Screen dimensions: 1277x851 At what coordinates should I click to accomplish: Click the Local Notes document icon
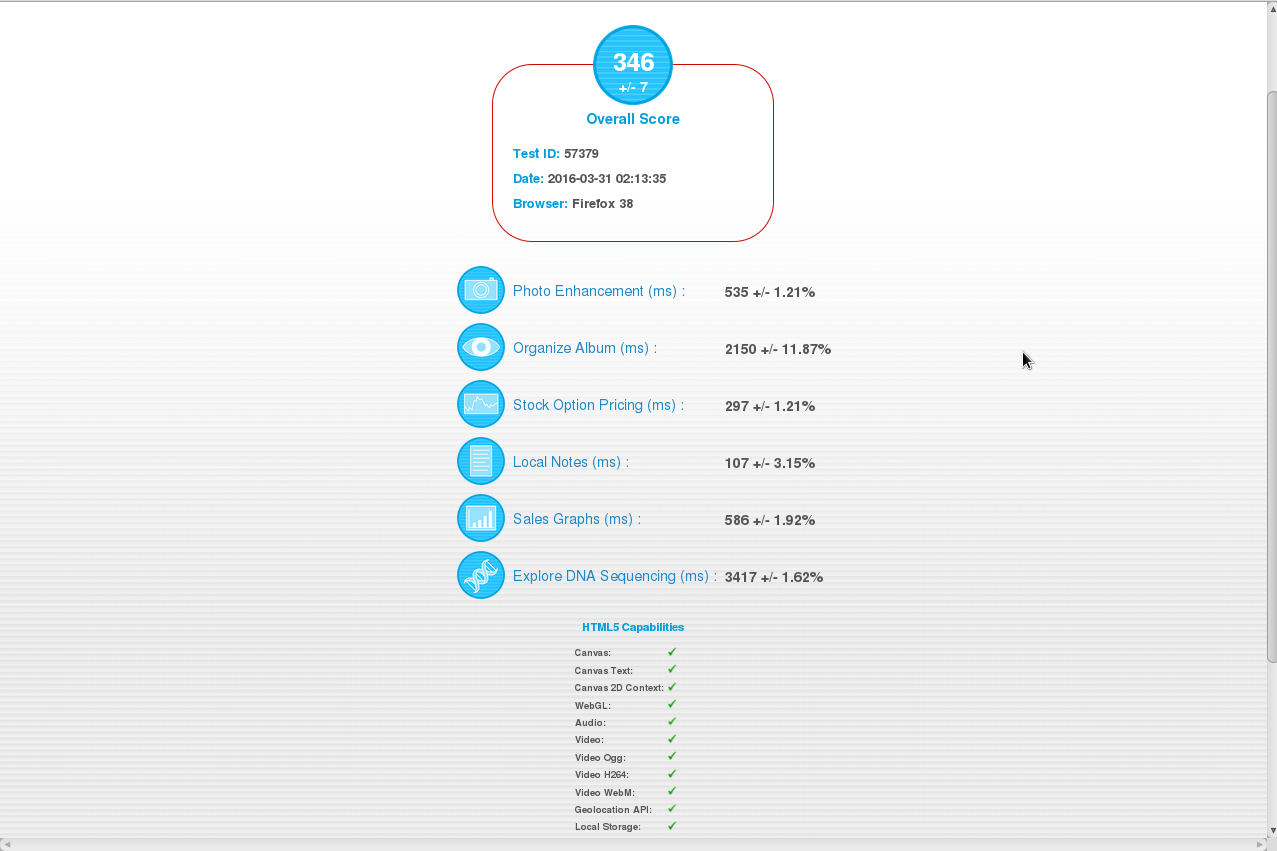[481, 461]
